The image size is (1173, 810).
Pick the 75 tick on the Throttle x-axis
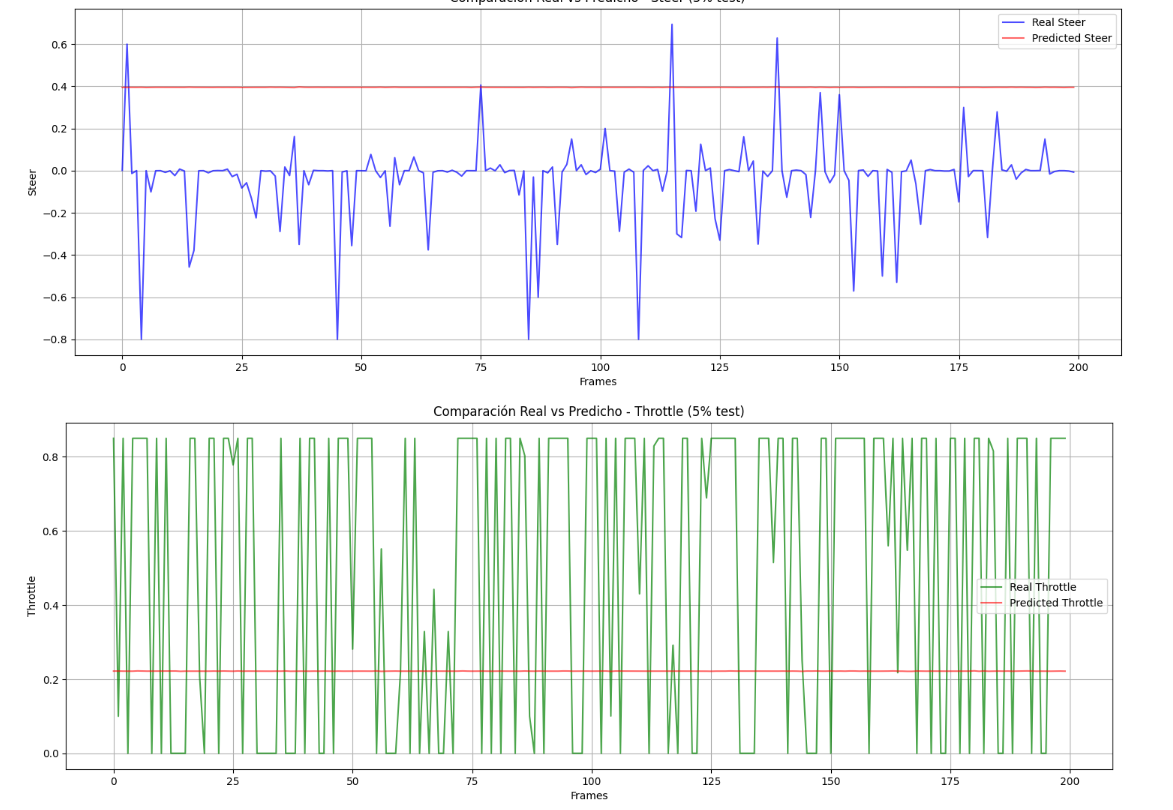[x=472, y=782]
